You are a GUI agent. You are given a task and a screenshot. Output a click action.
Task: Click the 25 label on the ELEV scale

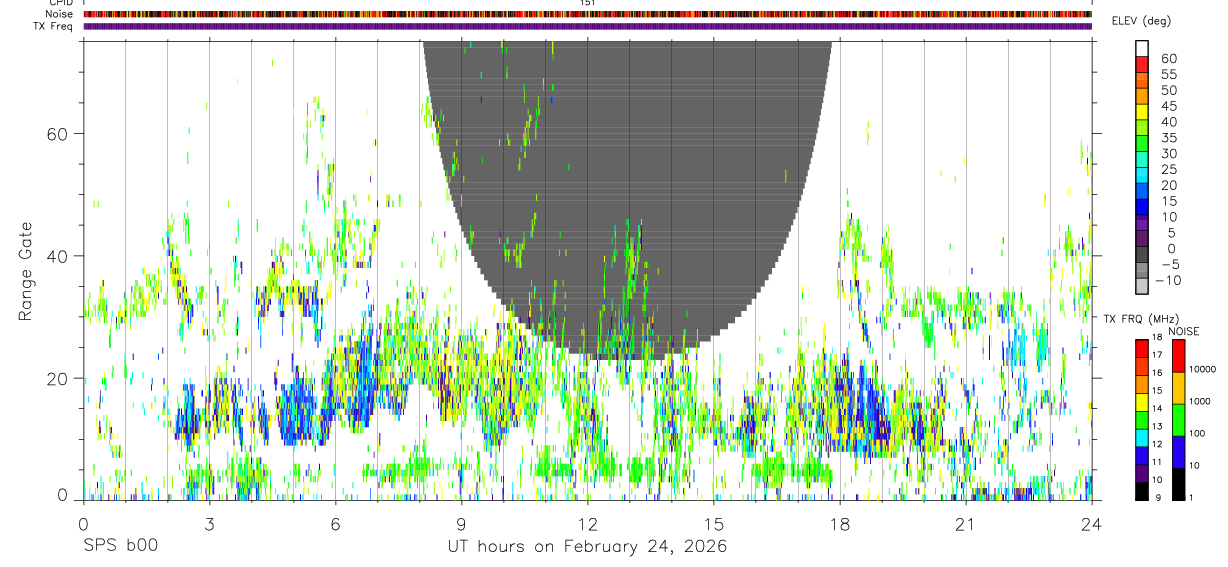click(1168, 169)
